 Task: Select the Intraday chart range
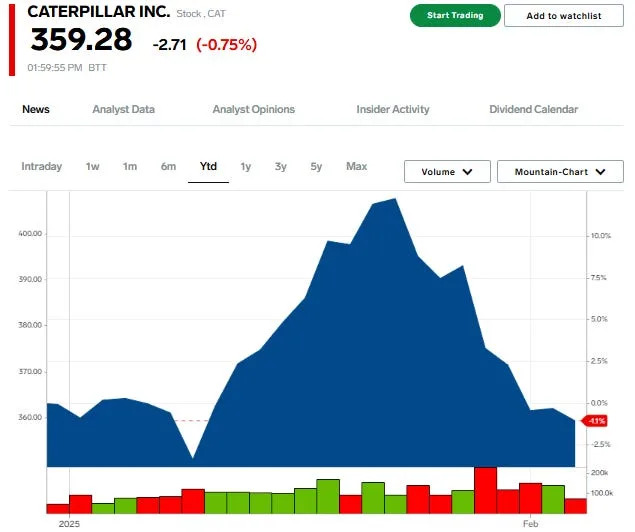(x=42, y=166)
